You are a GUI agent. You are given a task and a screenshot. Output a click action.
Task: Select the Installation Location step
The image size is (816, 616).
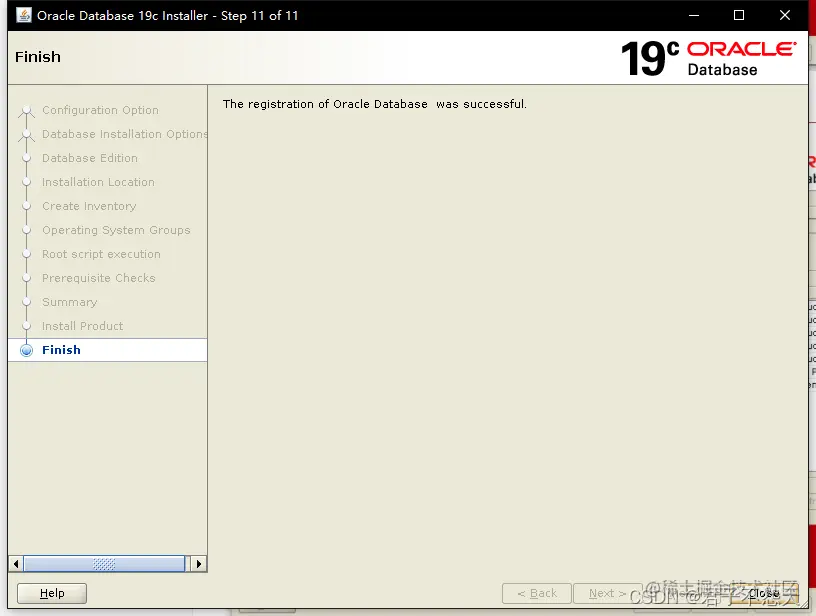[98, 182]
